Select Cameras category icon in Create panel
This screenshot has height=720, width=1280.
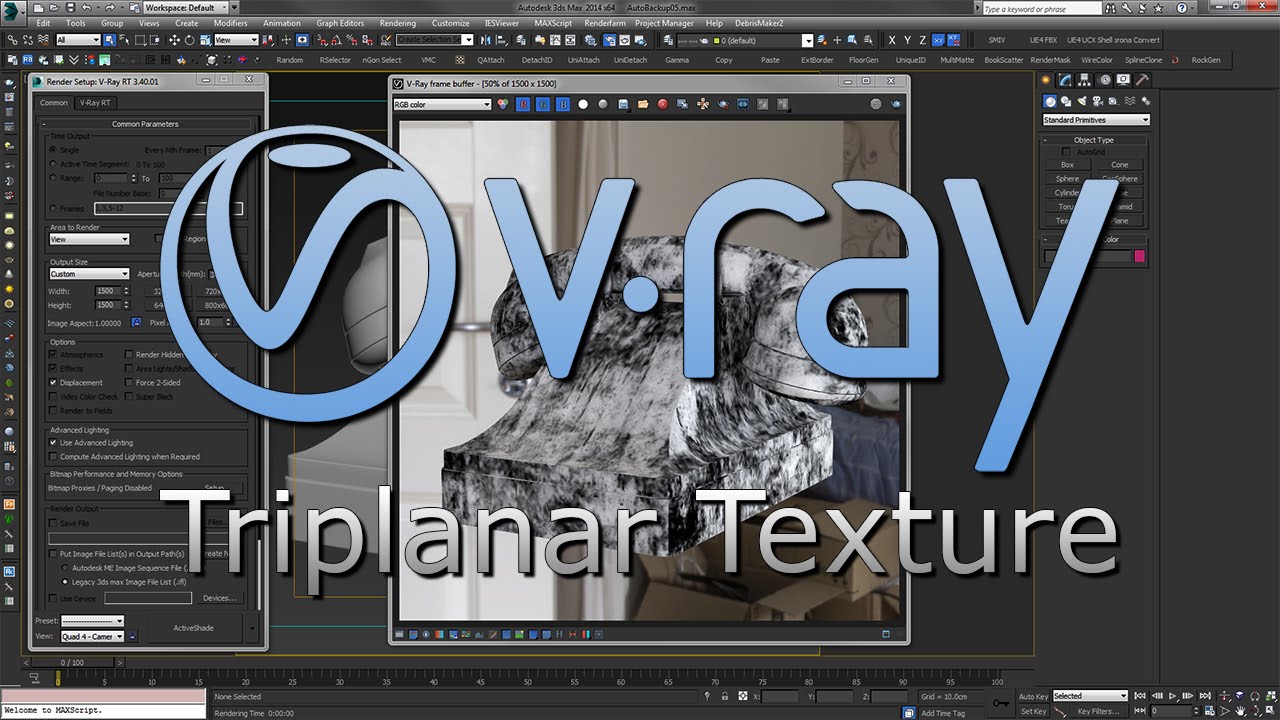[1099, 101]
